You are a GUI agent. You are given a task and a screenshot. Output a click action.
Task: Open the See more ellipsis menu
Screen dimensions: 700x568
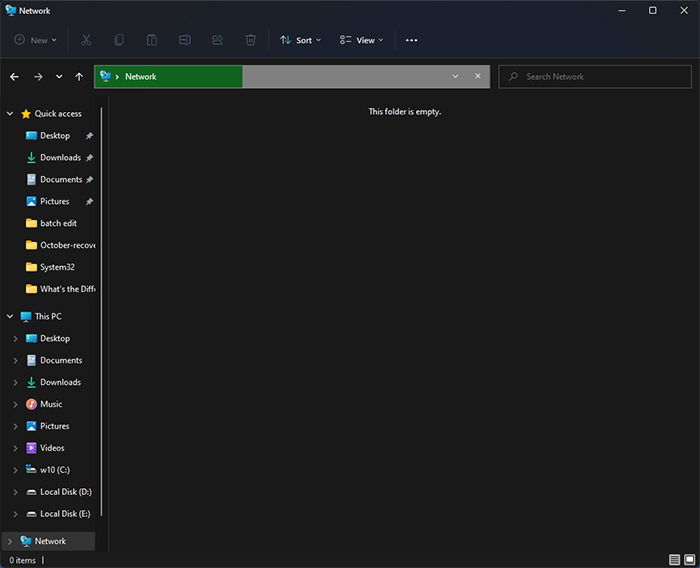coord(412,40)
